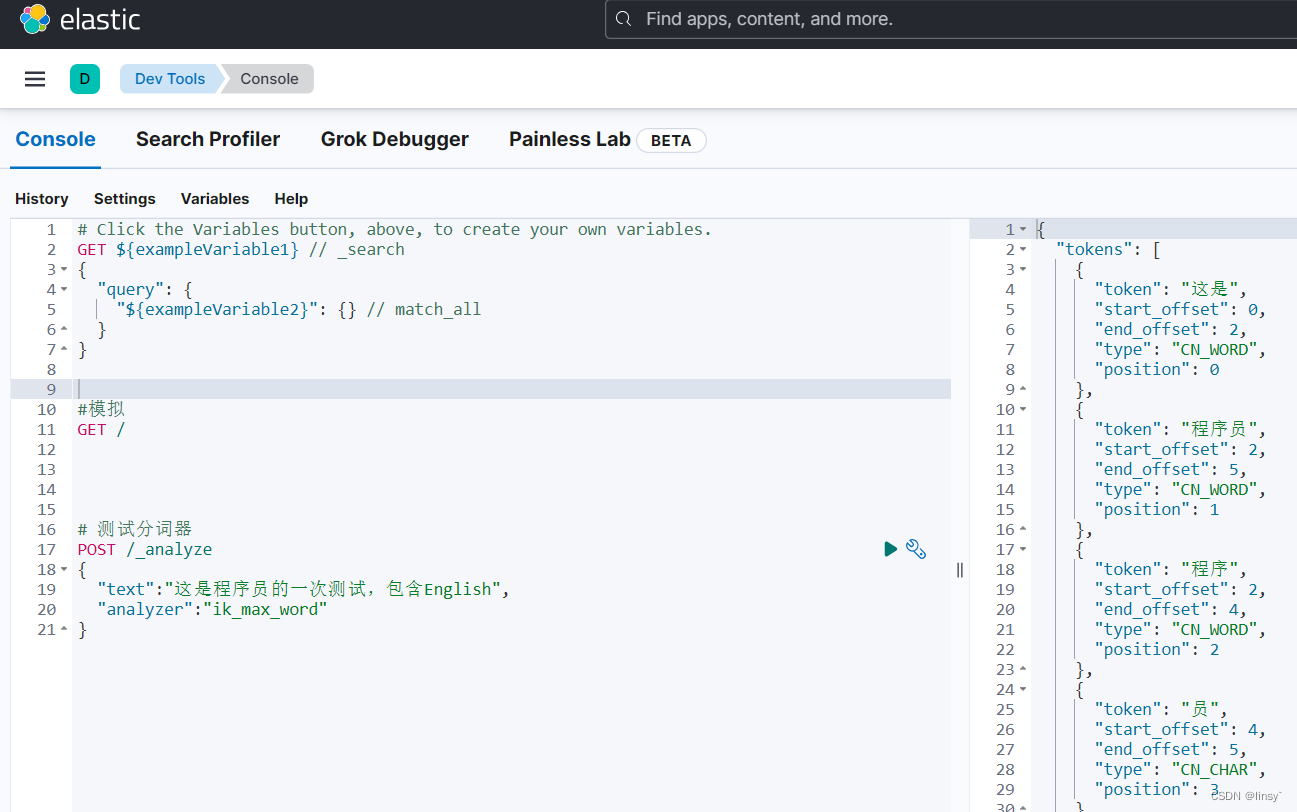
Task: Click the "position": 0 line in output
Action: pos(1157,369)
